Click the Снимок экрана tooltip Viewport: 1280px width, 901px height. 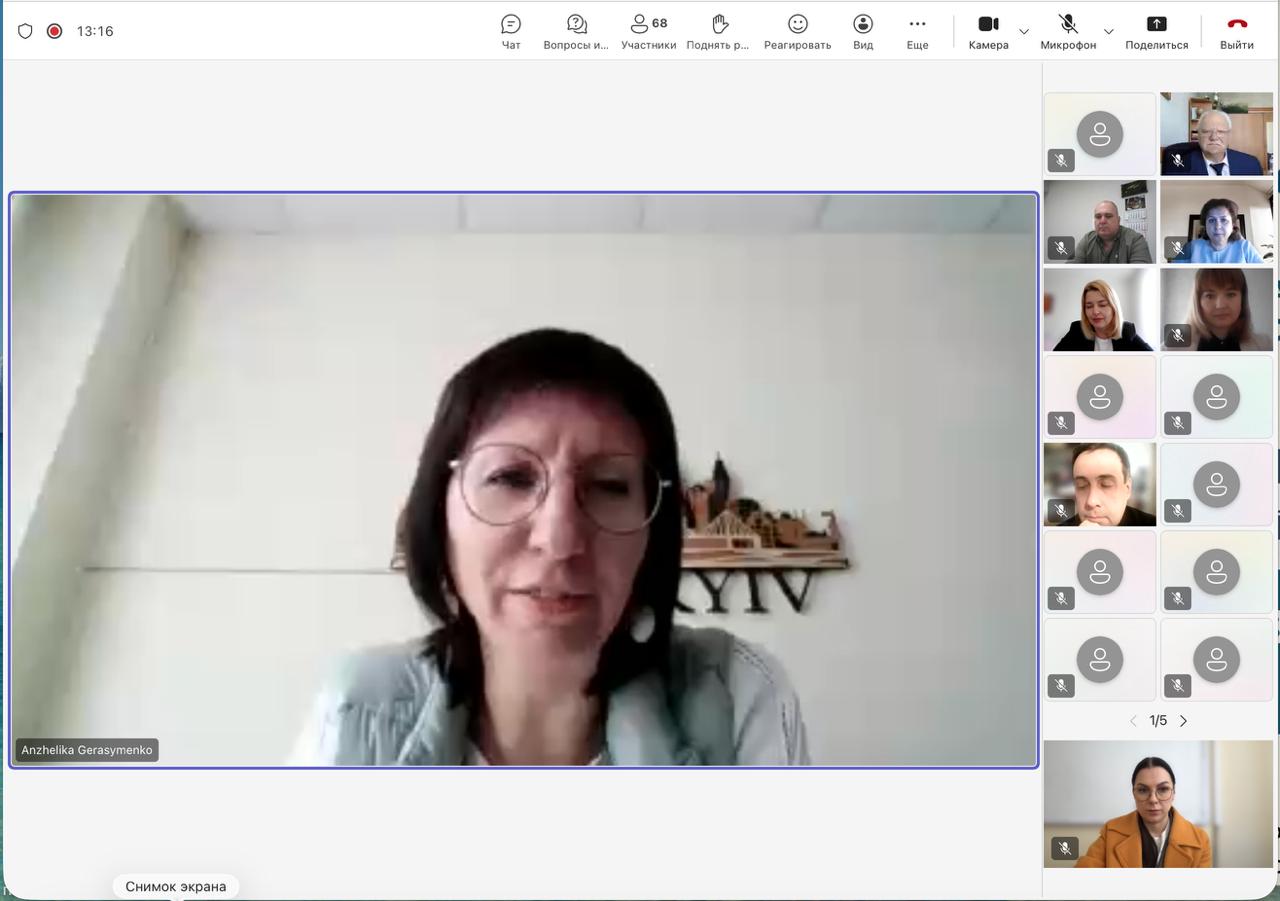pos(176,886)
